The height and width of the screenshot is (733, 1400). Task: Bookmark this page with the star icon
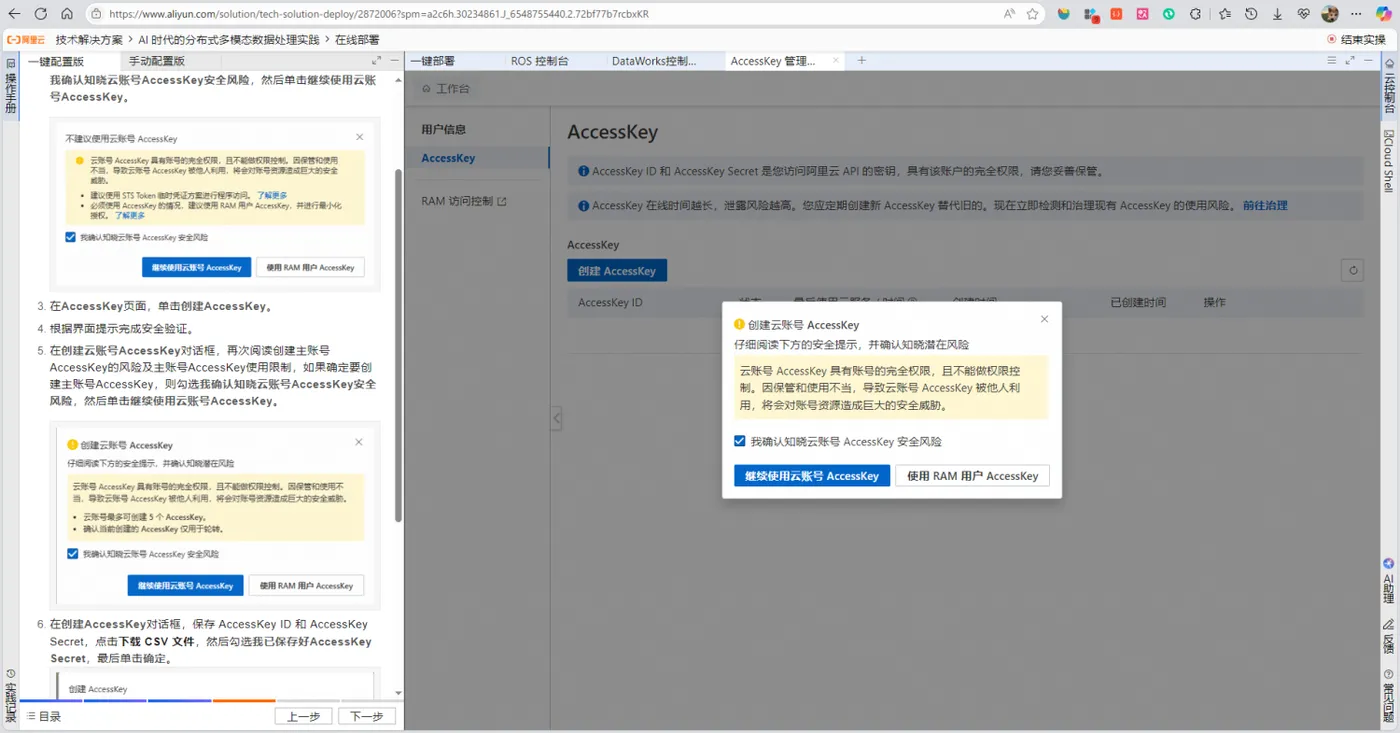pos(1033,14)
